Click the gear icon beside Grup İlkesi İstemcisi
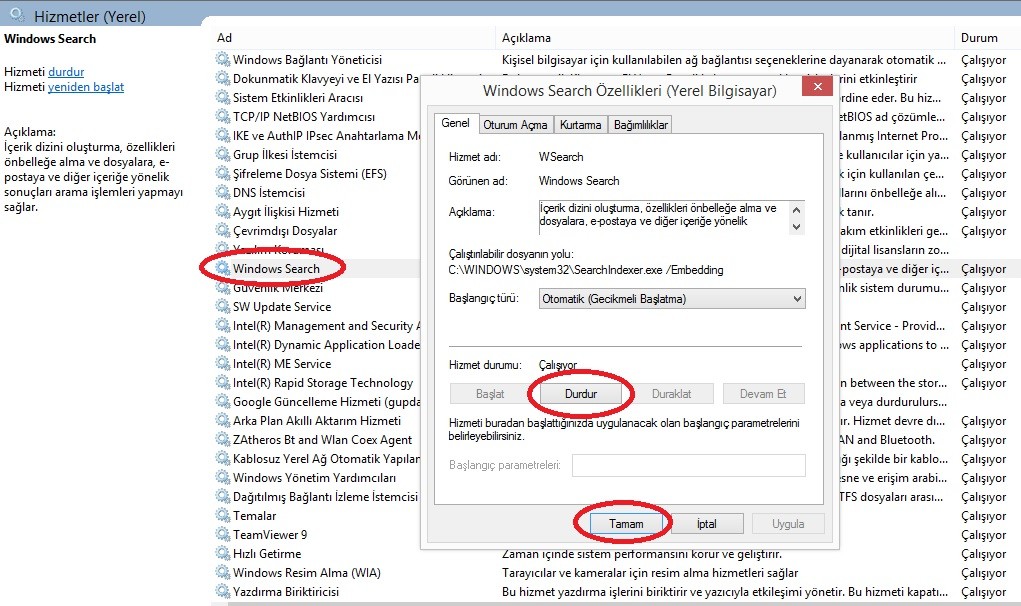The height and width of the screenshot is (606, 1021). (223, 154)
